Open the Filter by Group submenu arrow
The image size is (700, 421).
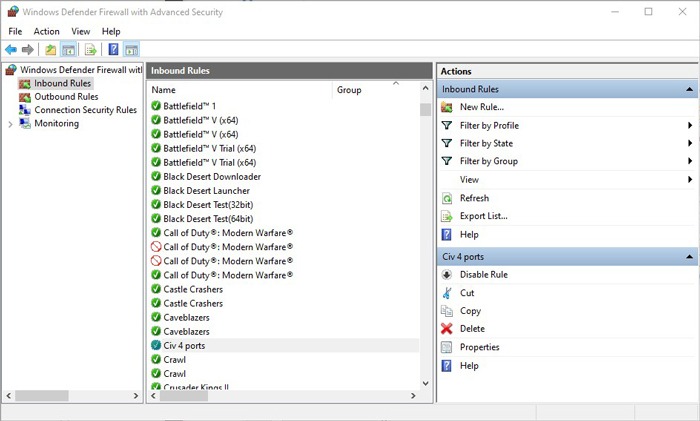(690, 161)
